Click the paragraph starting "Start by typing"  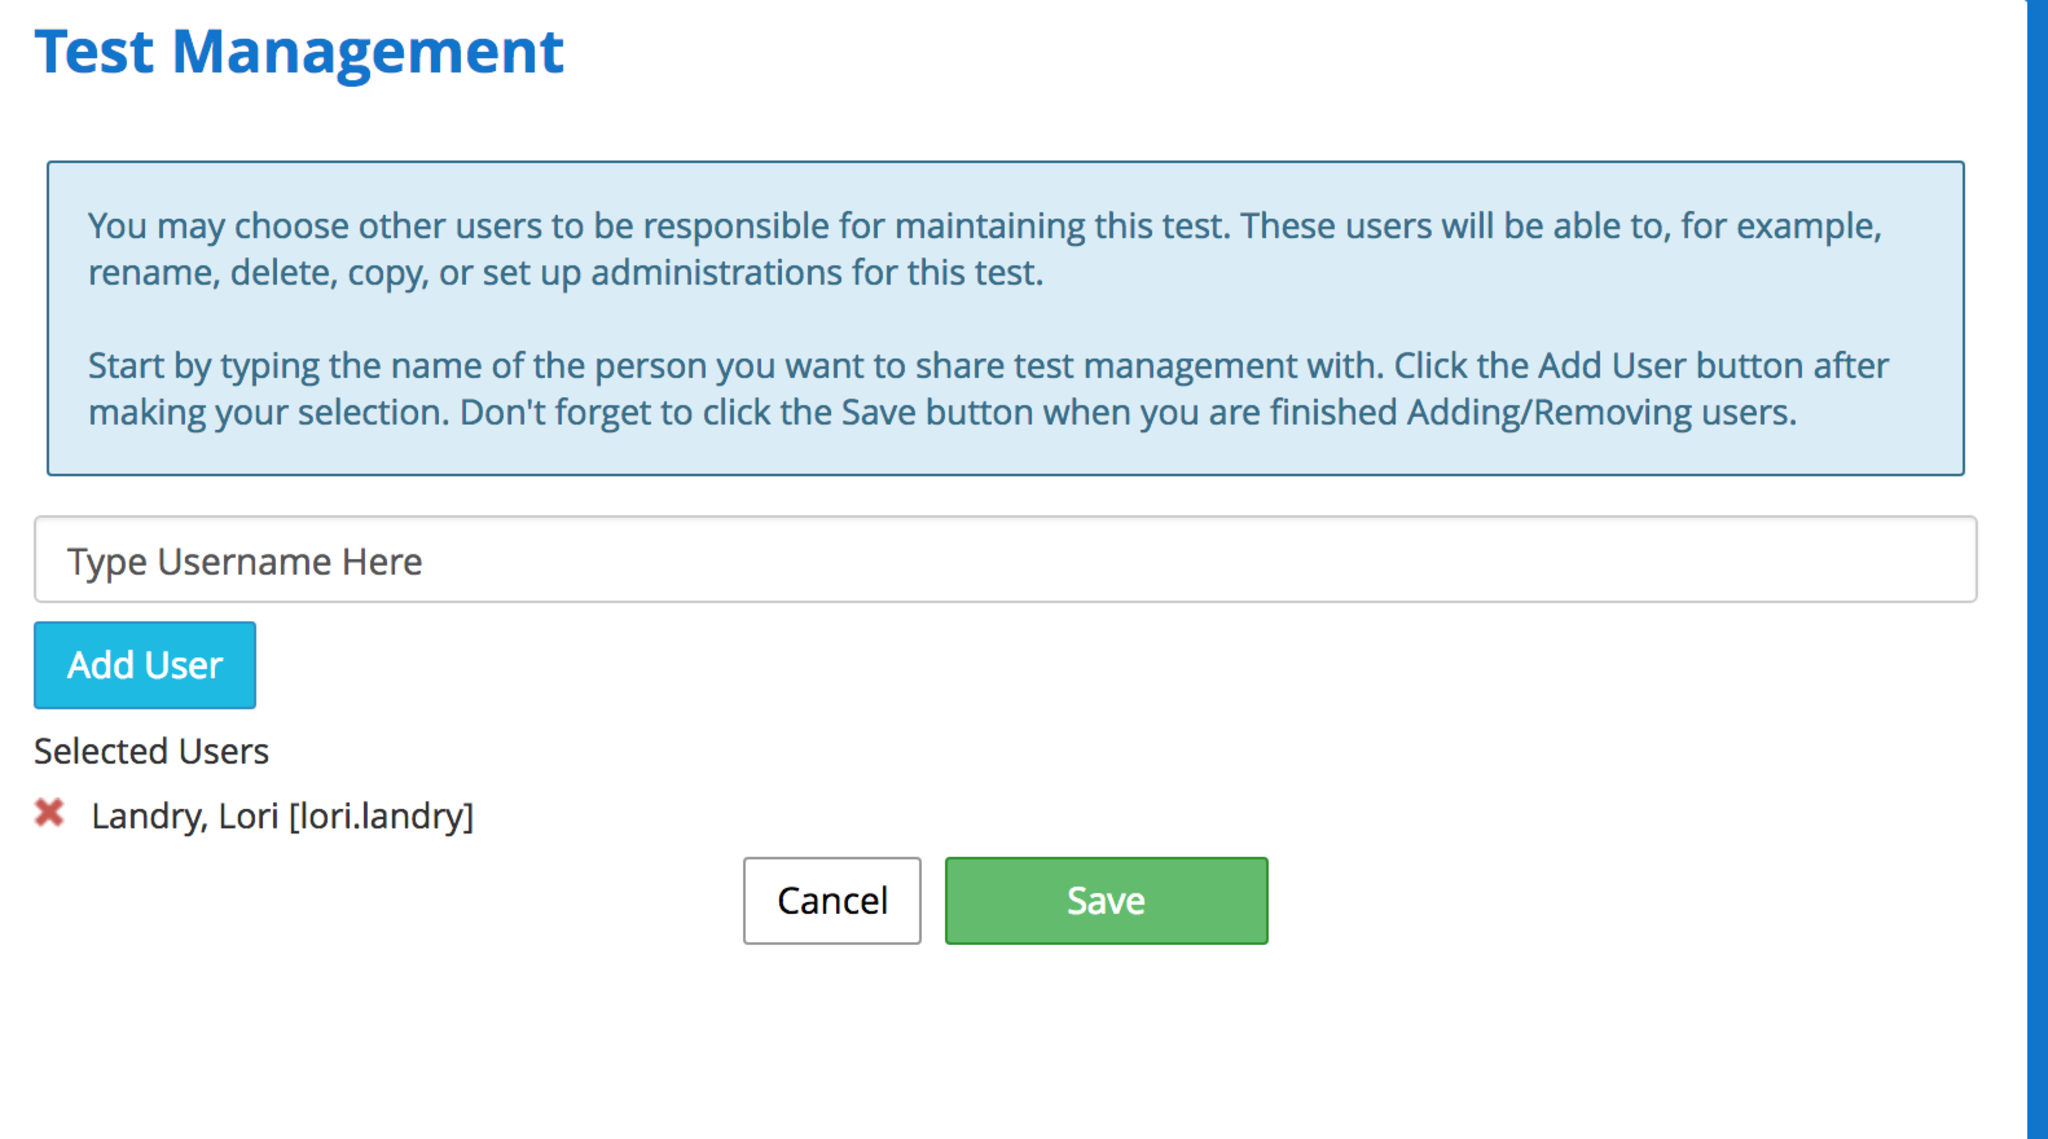pyautogui.click(x=988, y=389)
